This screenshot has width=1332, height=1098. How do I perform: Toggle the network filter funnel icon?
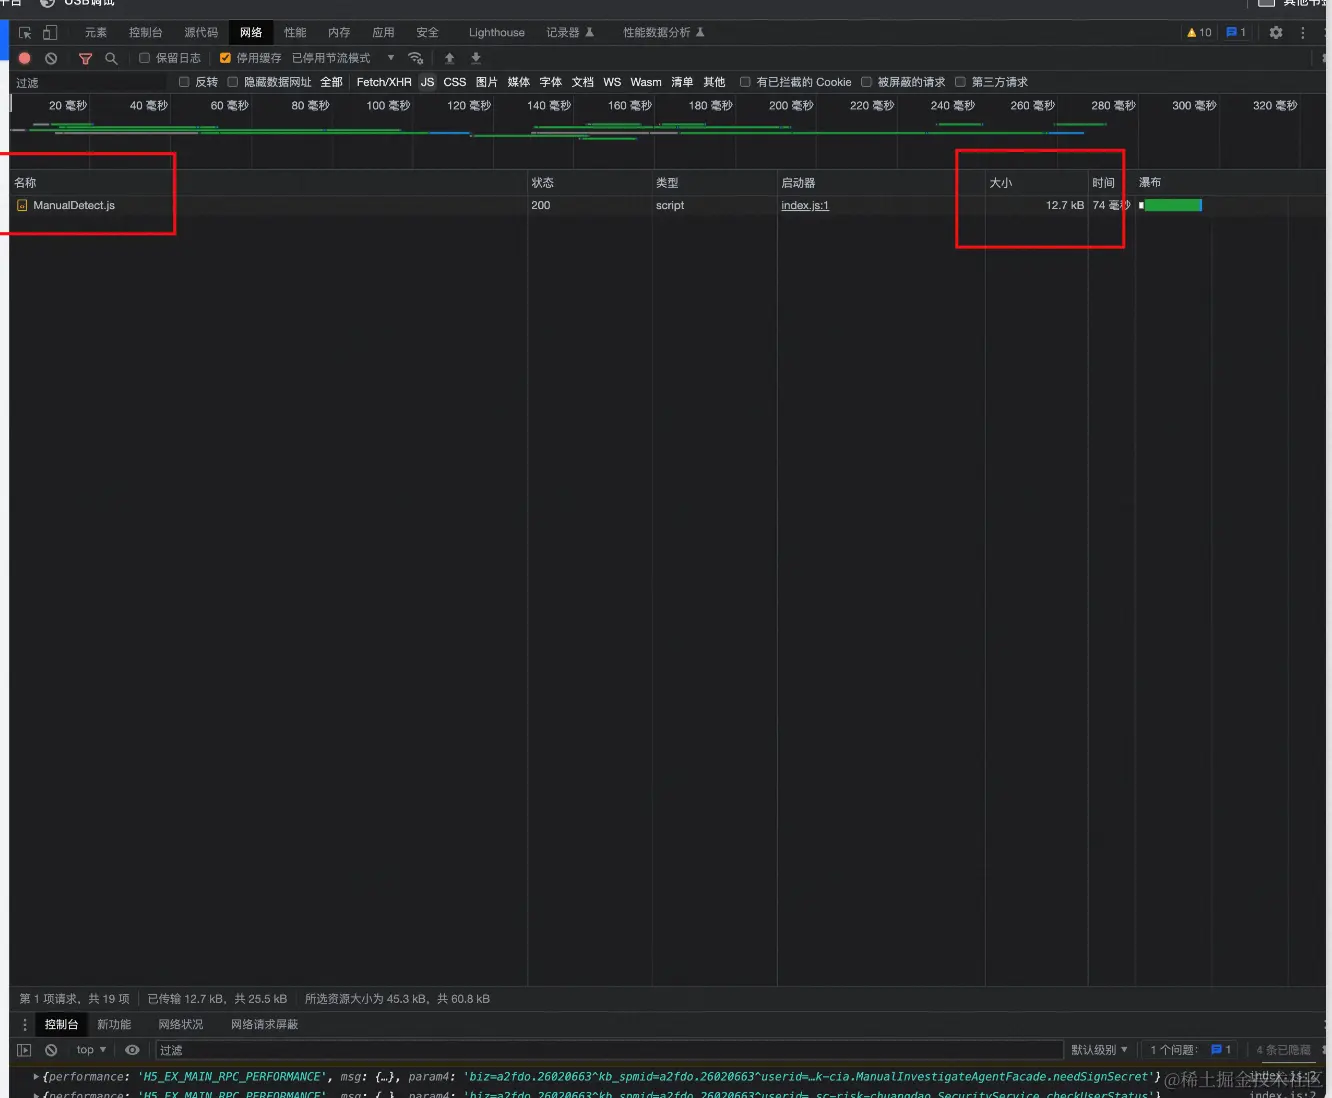[85, 58]
